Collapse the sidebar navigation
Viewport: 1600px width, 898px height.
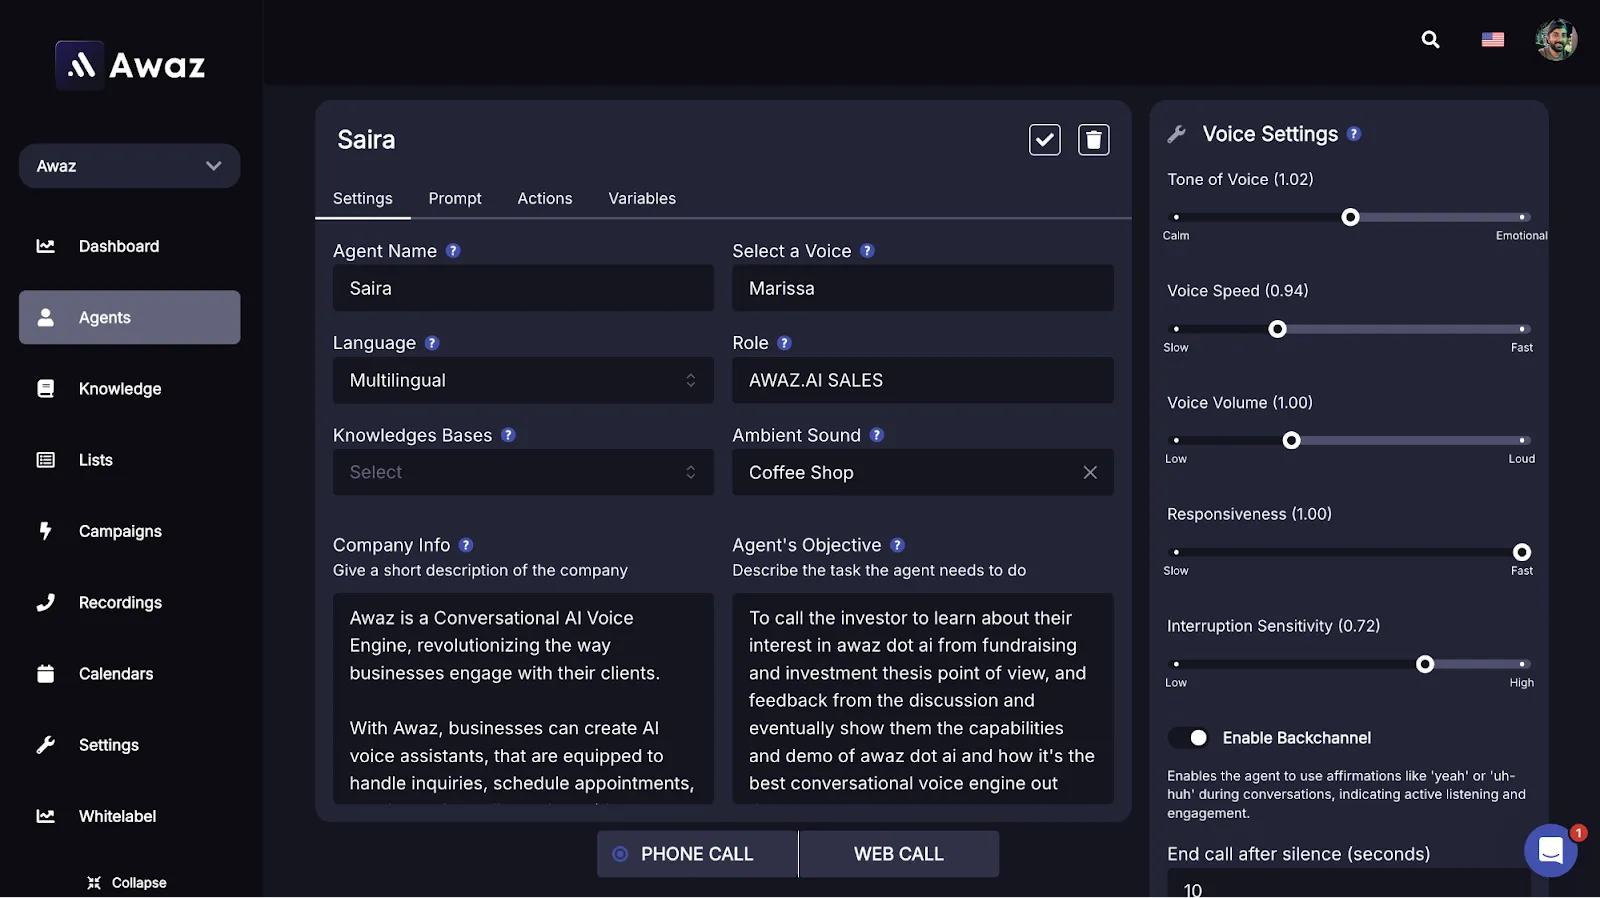(127, 883)
